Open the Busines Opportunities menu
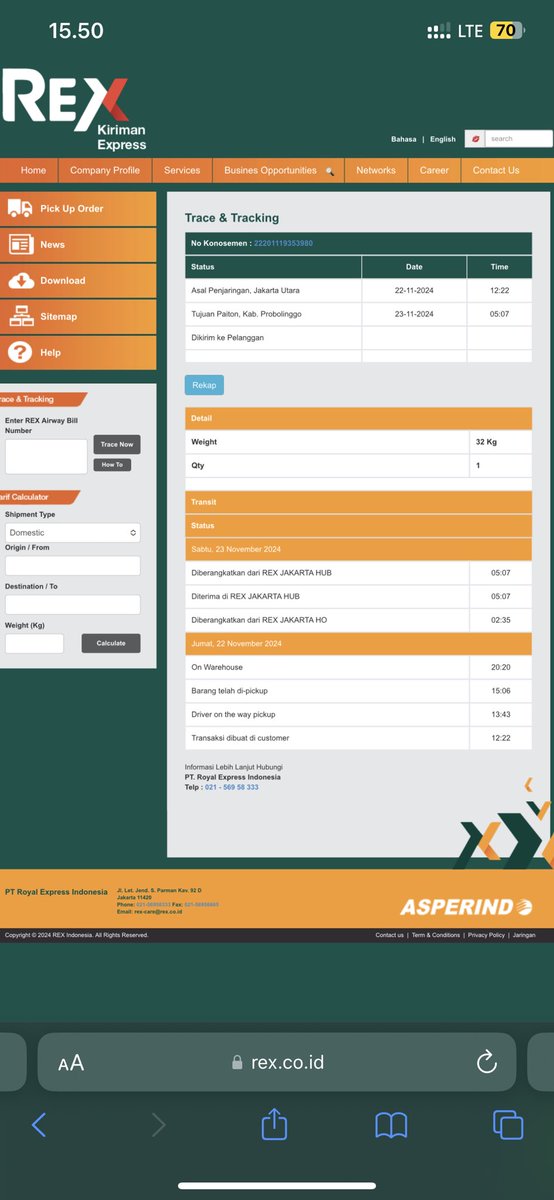This screenshot has width=554, height=1200. pyautogui.click(x=278, y=170)
